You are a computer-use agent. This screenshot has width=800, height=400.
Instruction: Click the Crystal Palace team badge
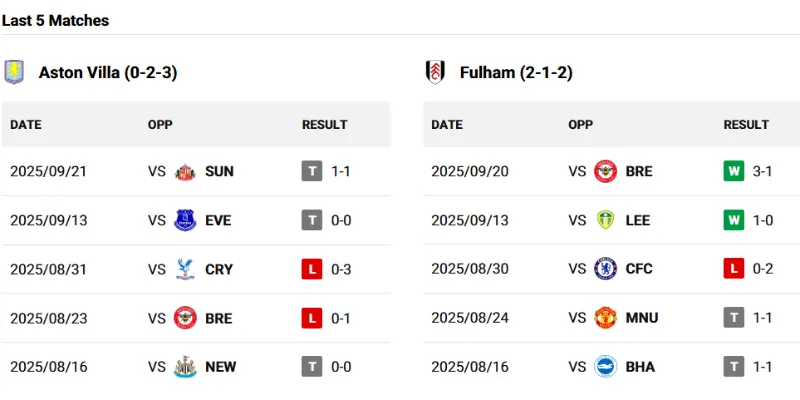[x=185, y=269]
